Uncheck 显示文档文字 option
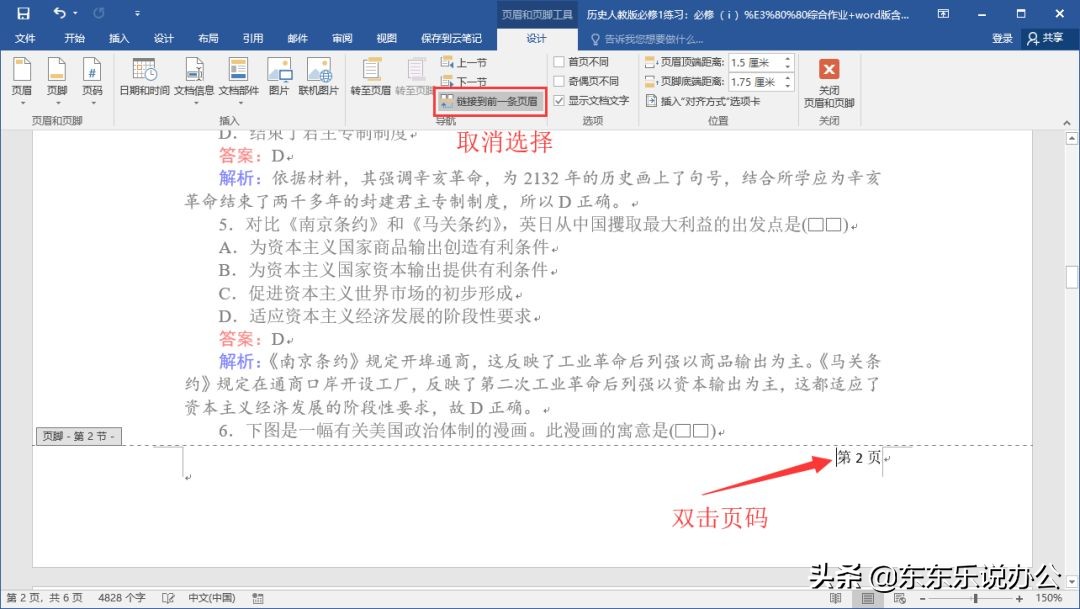Viewport: 1080px width, 609px height. 558,101
